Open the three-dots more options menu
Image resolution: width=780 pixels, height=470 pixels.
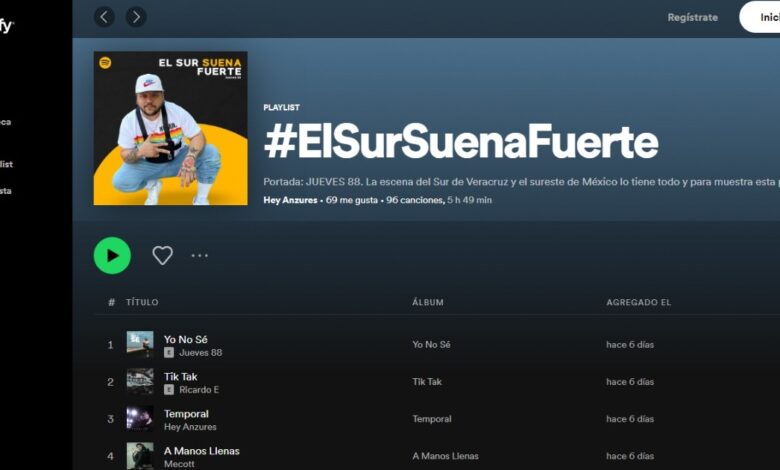[199, 256]
